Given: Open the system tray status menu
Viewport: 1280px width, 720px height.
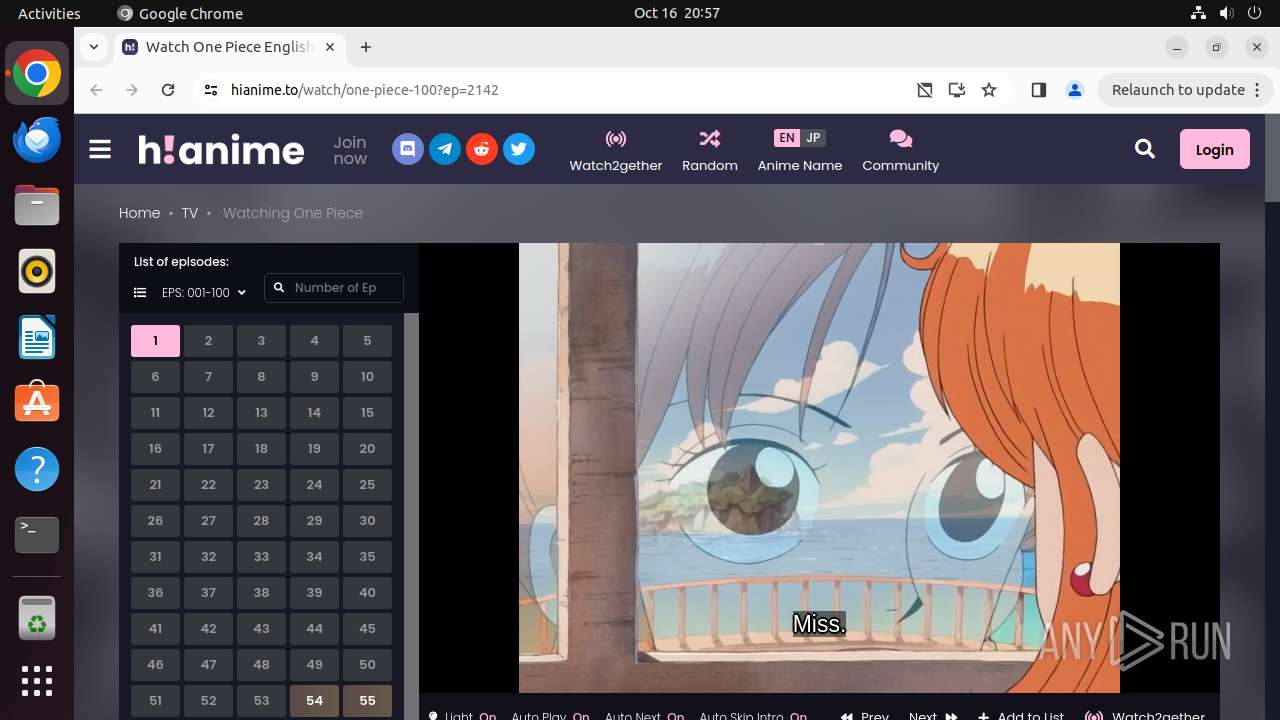Looking at the screenshot, I should (1226, 13).
